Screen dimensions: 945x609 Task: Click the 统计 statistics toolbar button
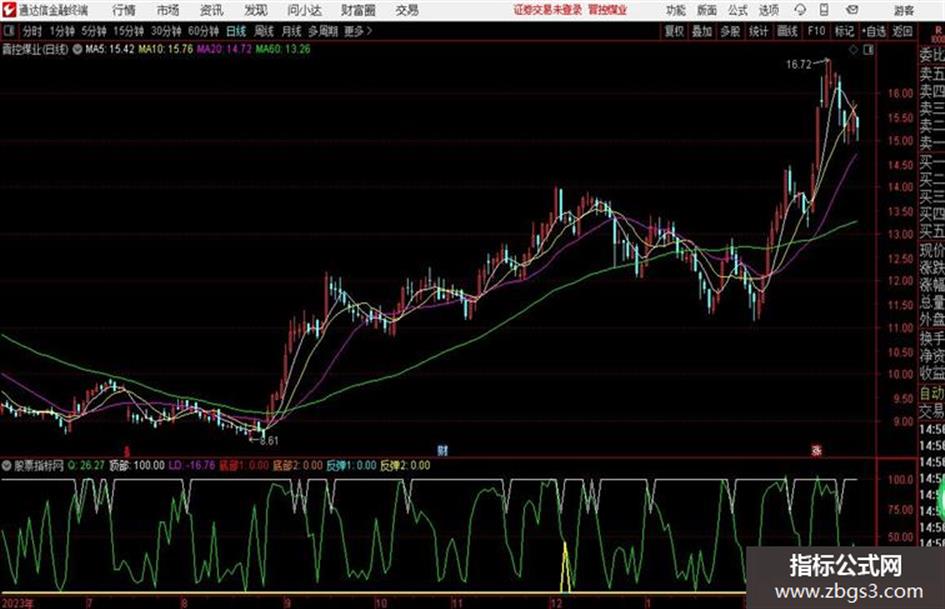point(758,31)
